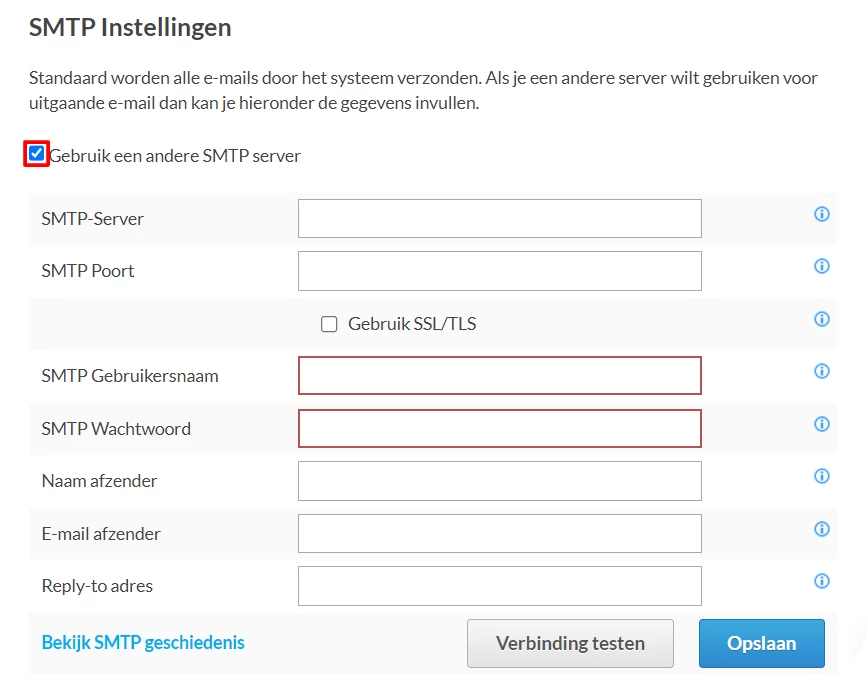
Task: Click info icon for Naam afzender
Action: (822, 476)
